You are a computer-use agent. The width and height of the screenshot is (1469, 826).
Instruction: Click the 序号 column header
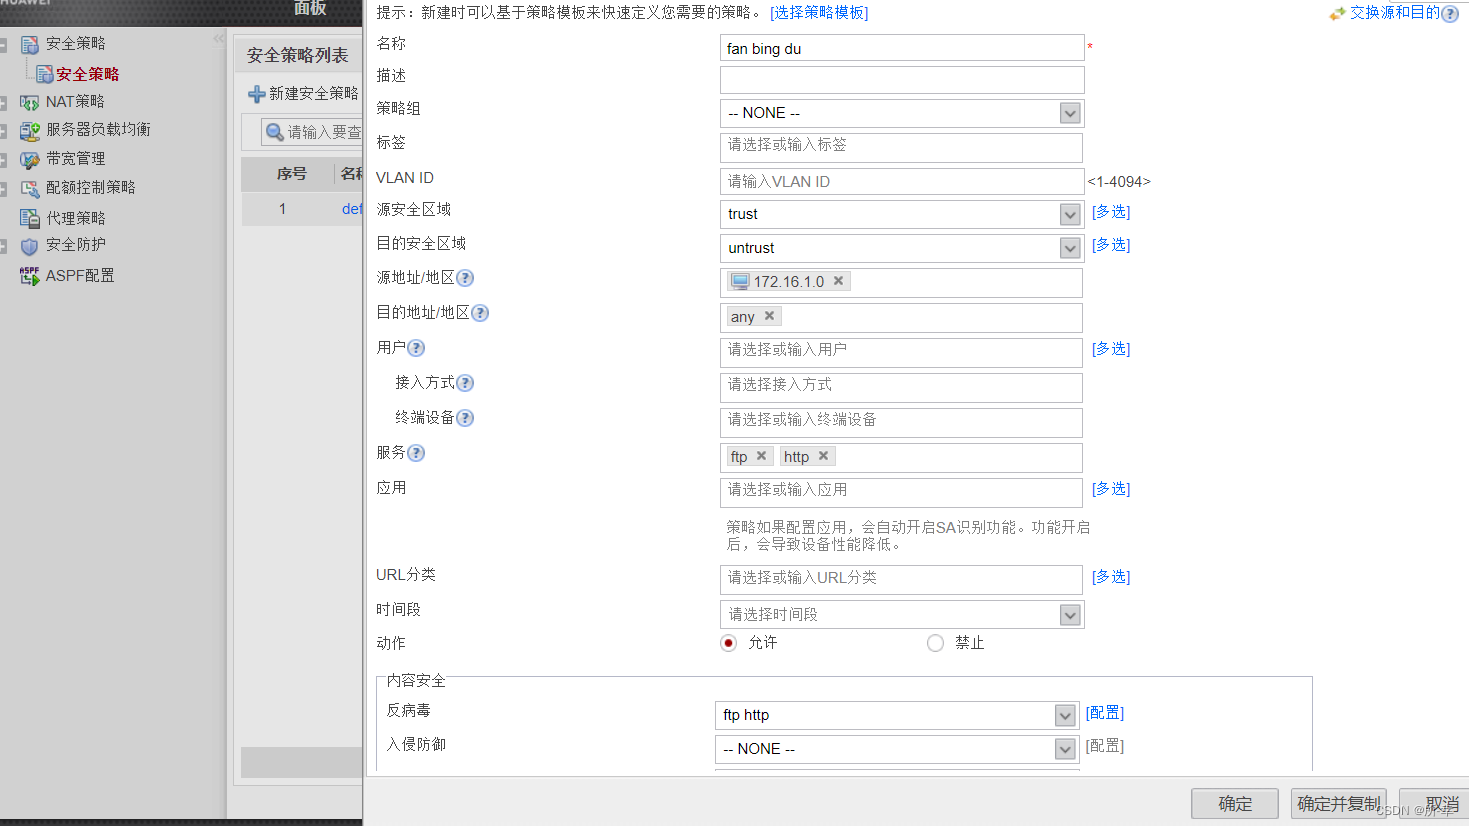291,174
